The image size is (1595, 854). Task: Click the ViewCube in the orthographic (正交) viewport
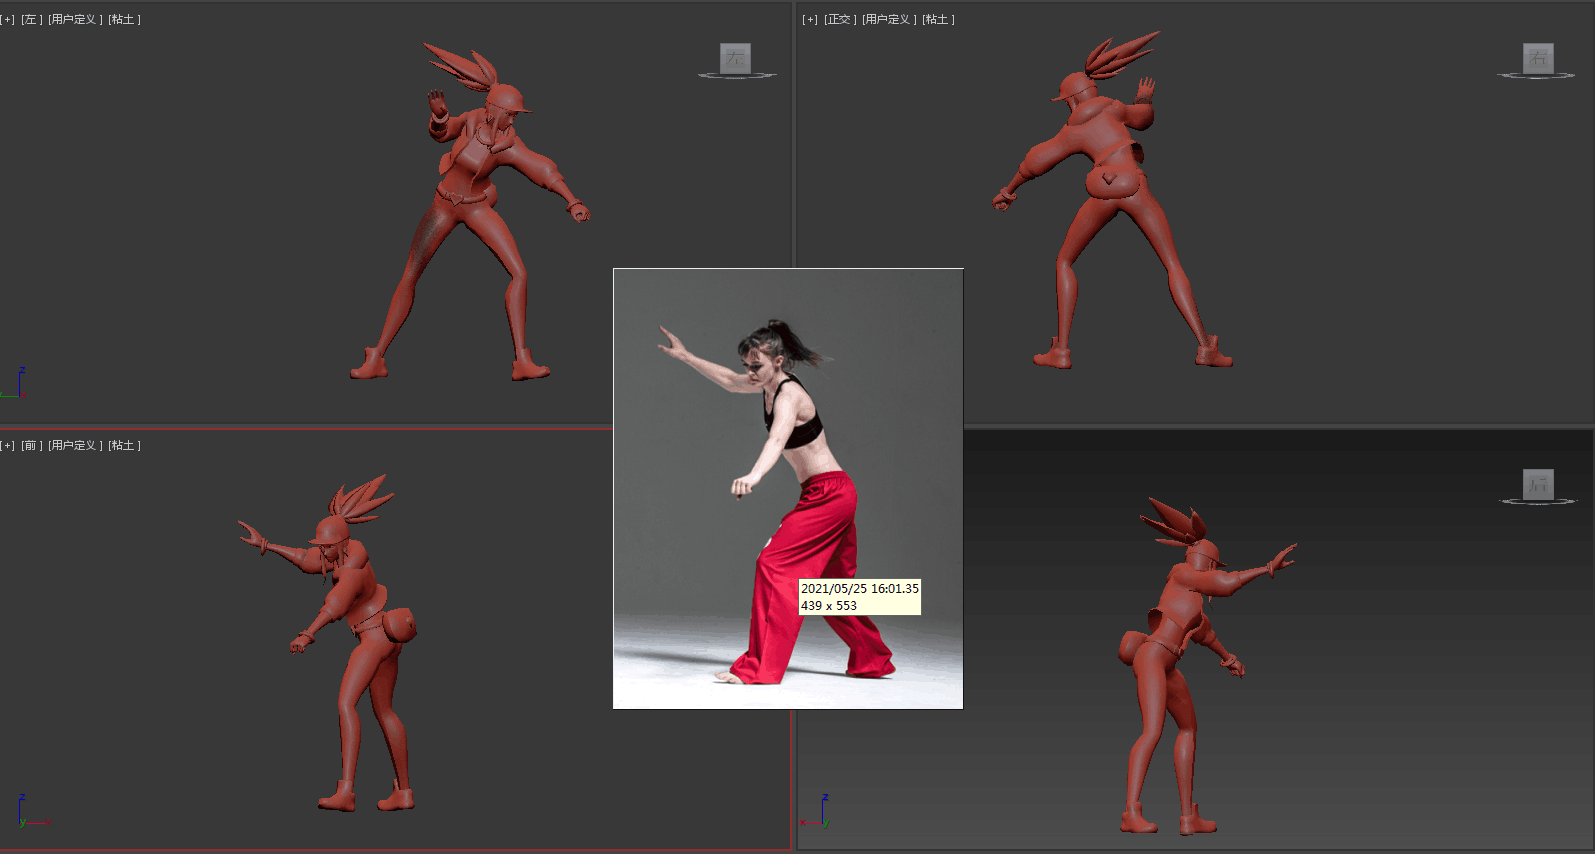coord(1537,58)
